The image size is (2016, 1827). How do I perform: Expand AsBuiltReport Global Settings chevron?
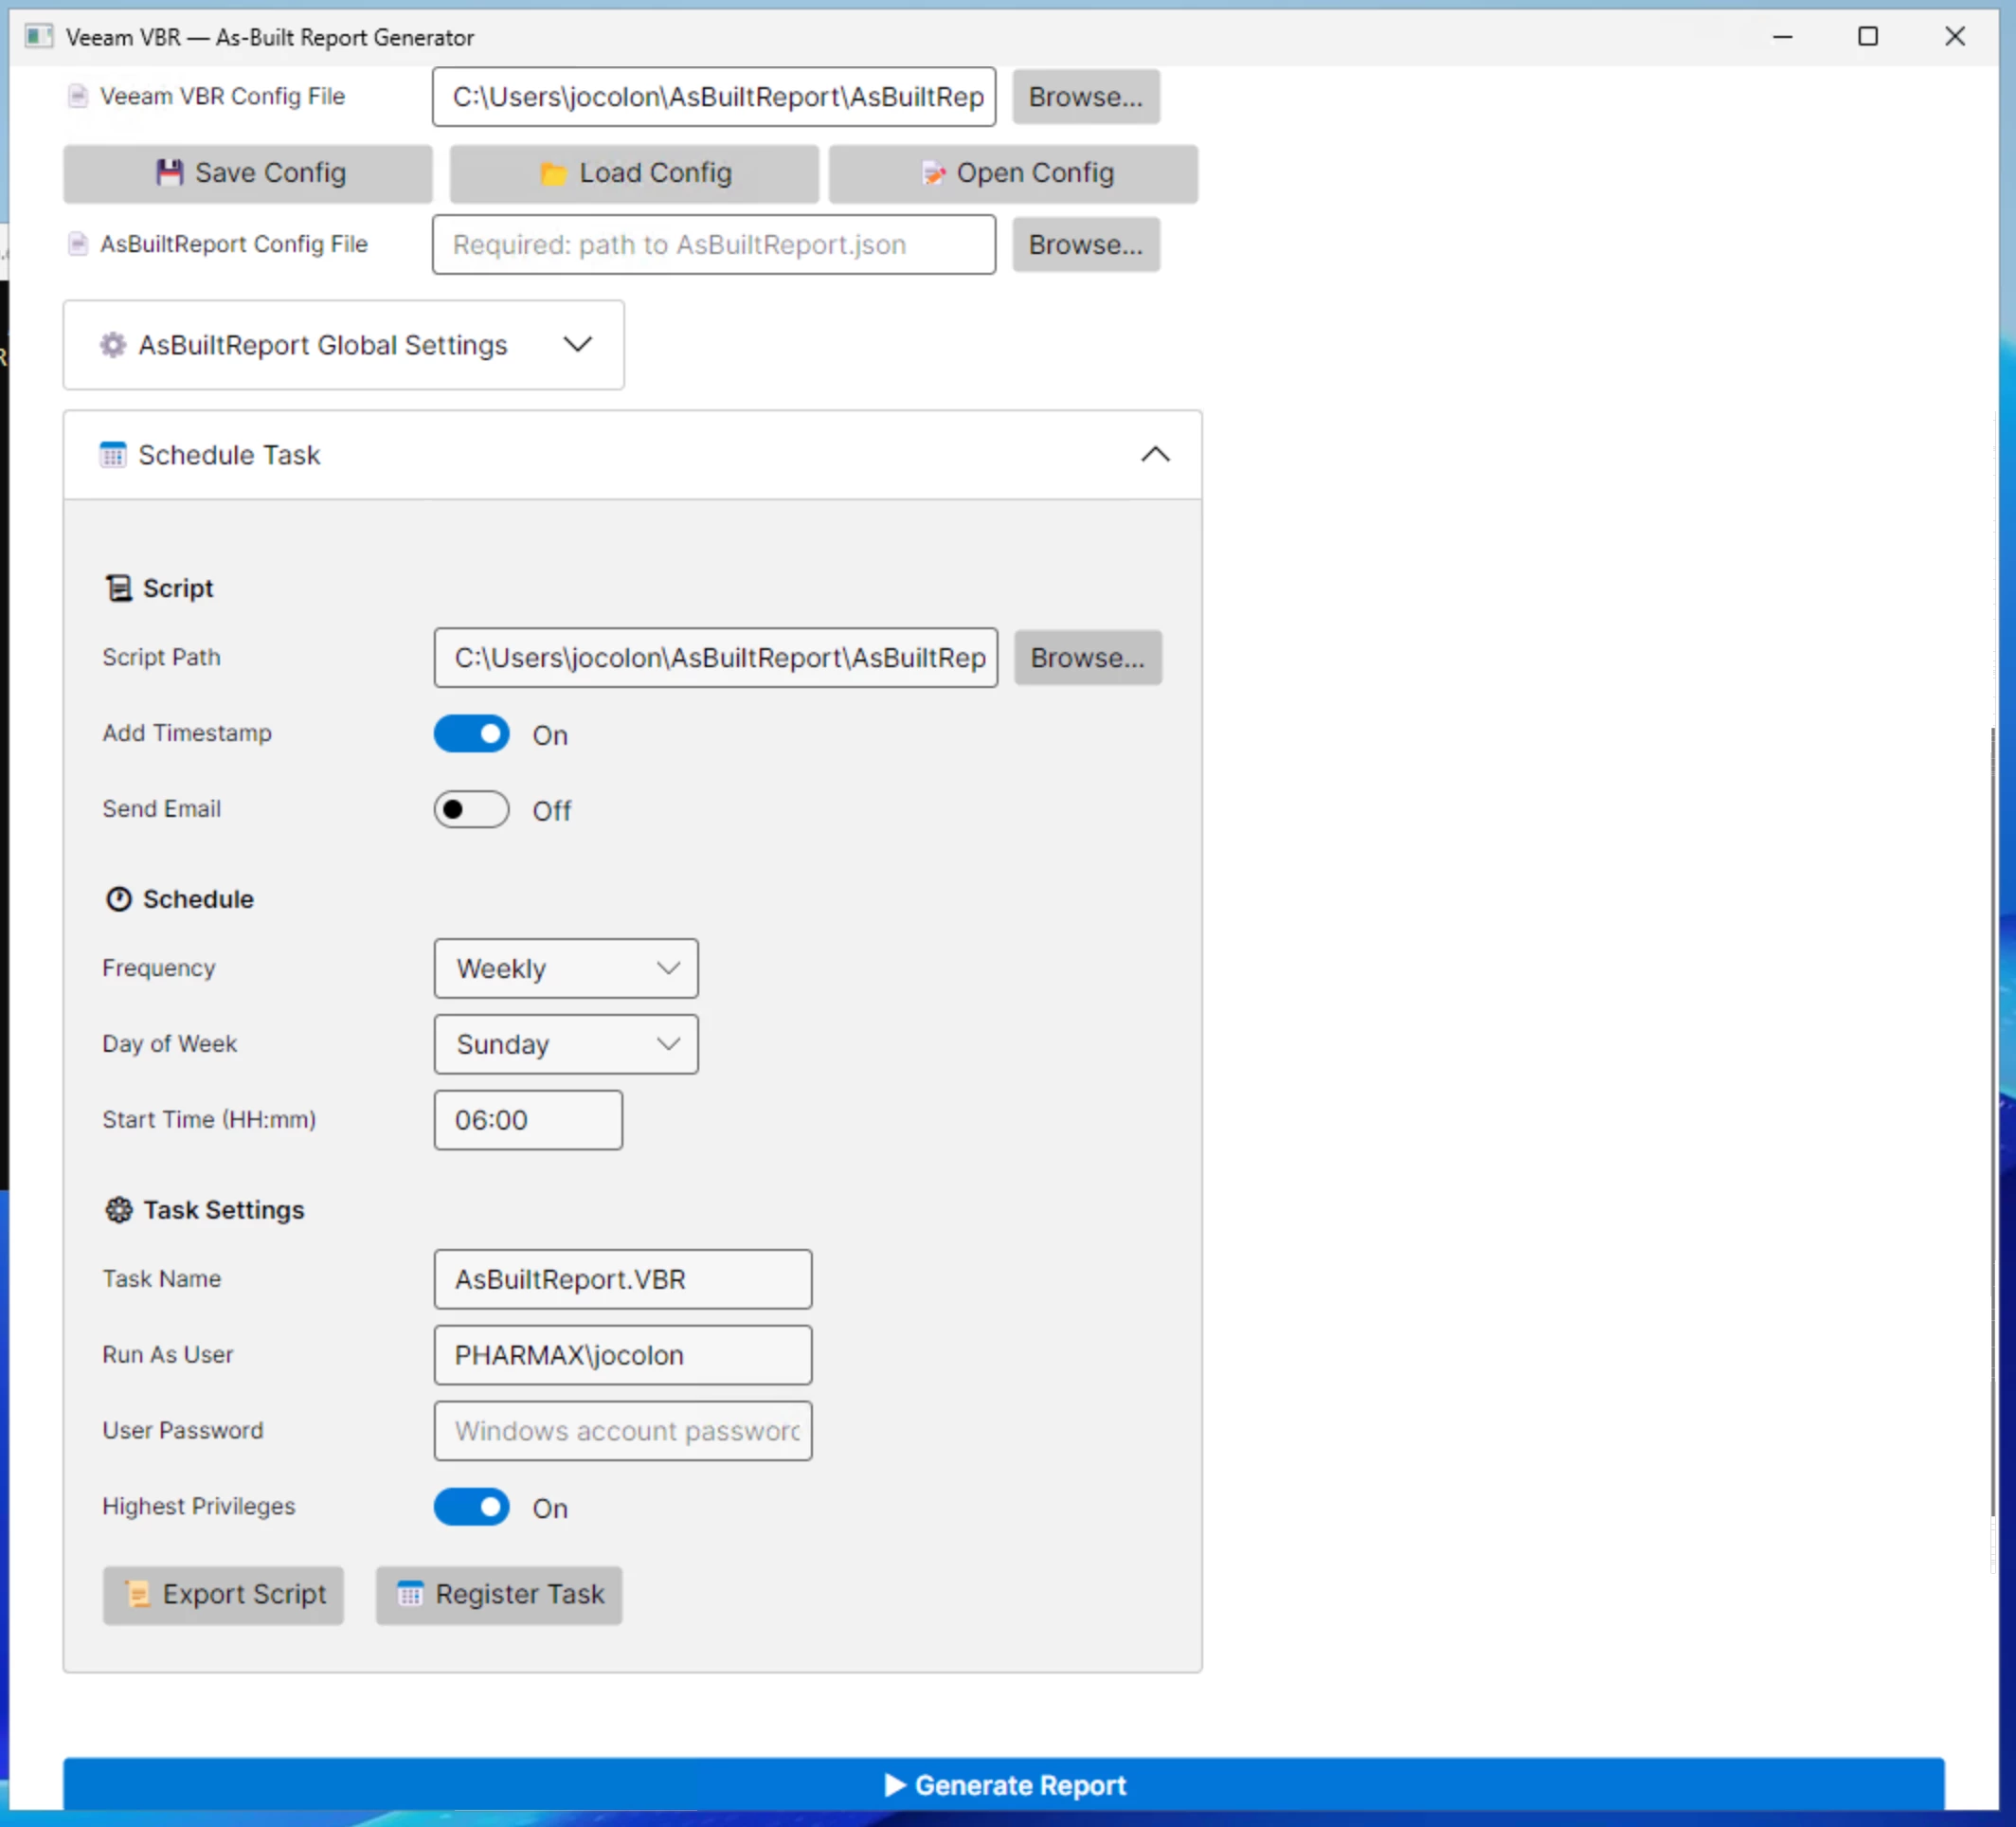pyautogui.click(x=577, y=345)
